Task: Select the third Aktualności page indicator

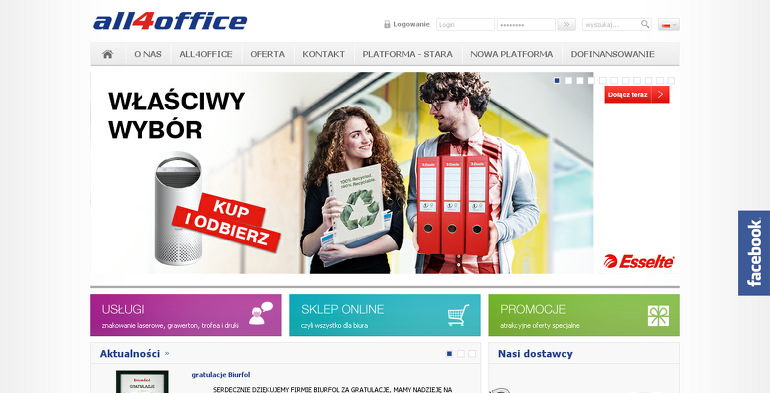Action: pos(472,354)
